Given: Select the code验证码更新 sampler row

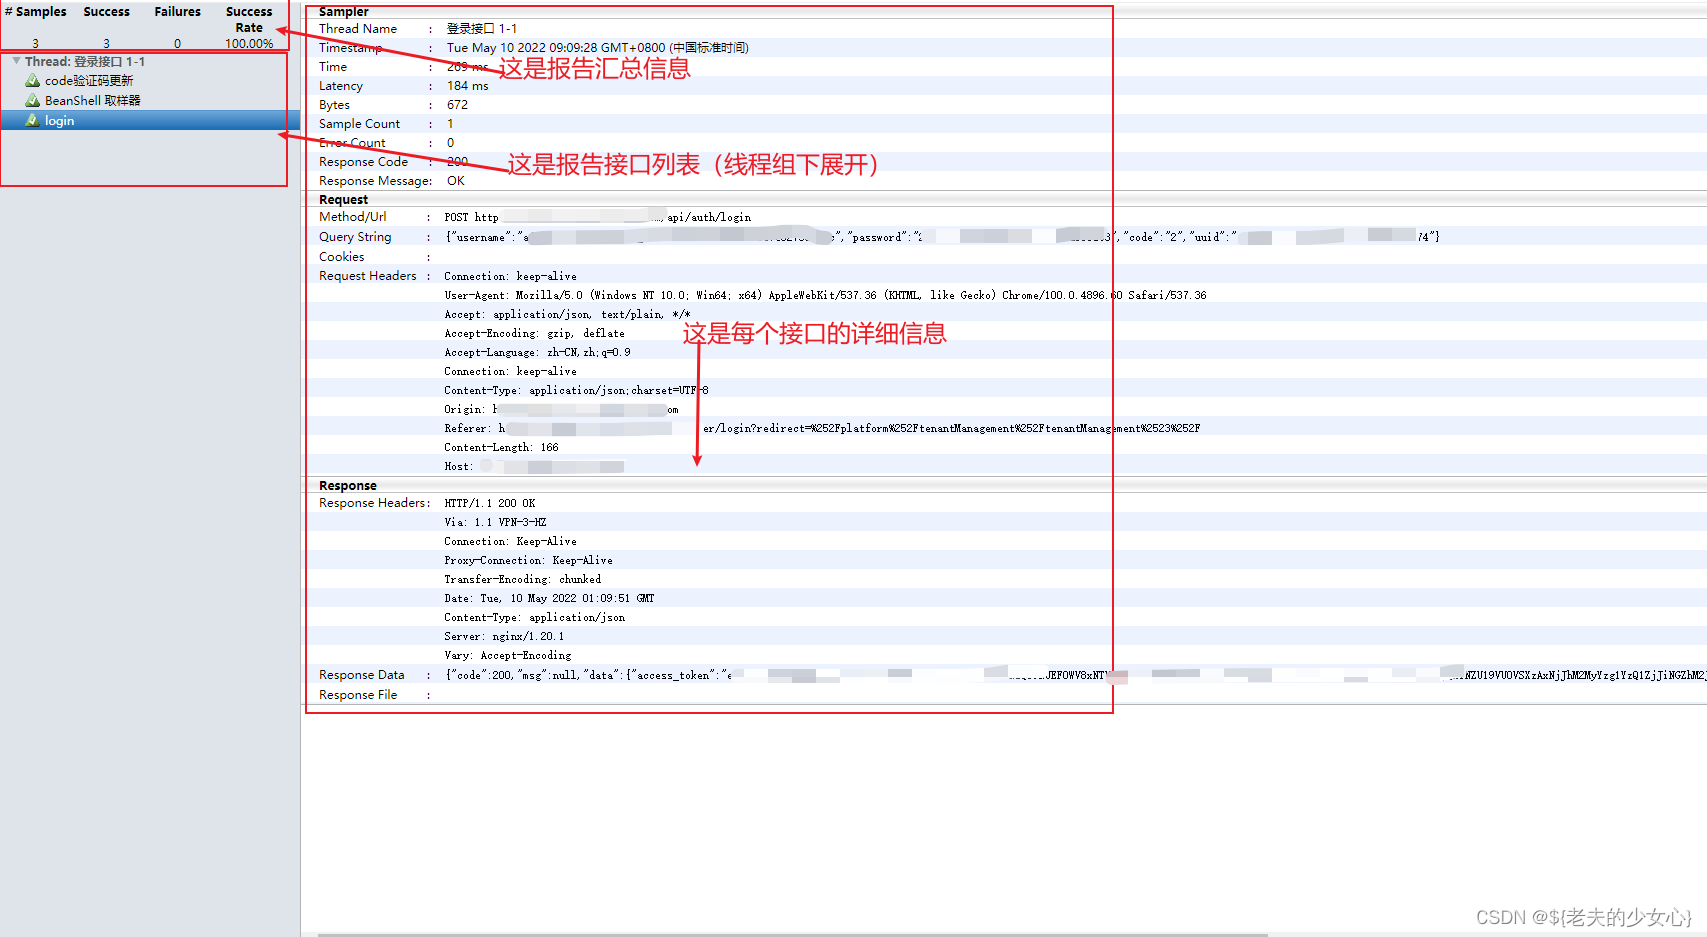Looking at the screenshot, I should [150, 81].
